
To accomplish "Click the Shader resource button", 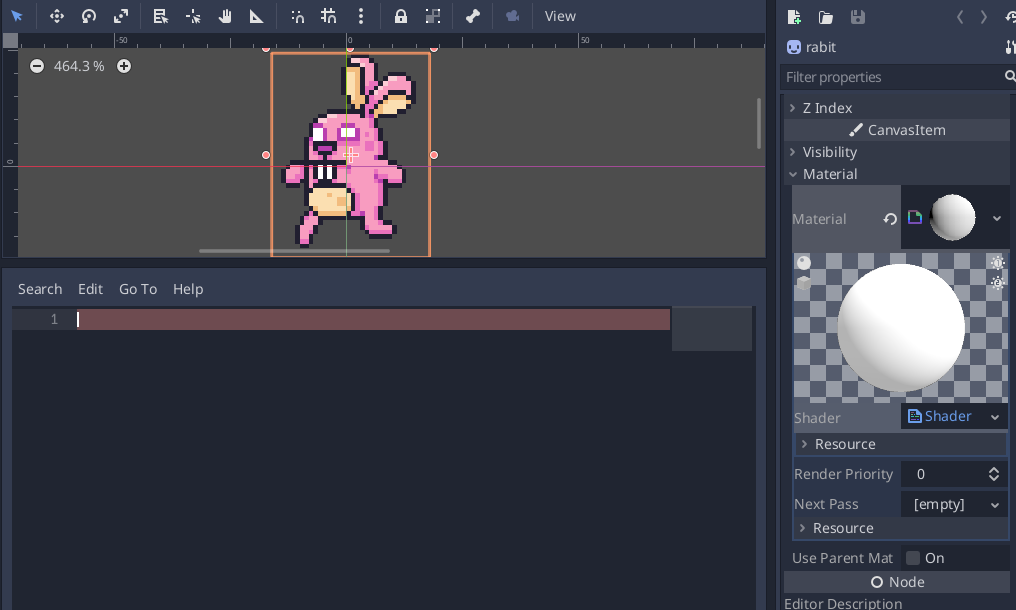I will point(942,417).
